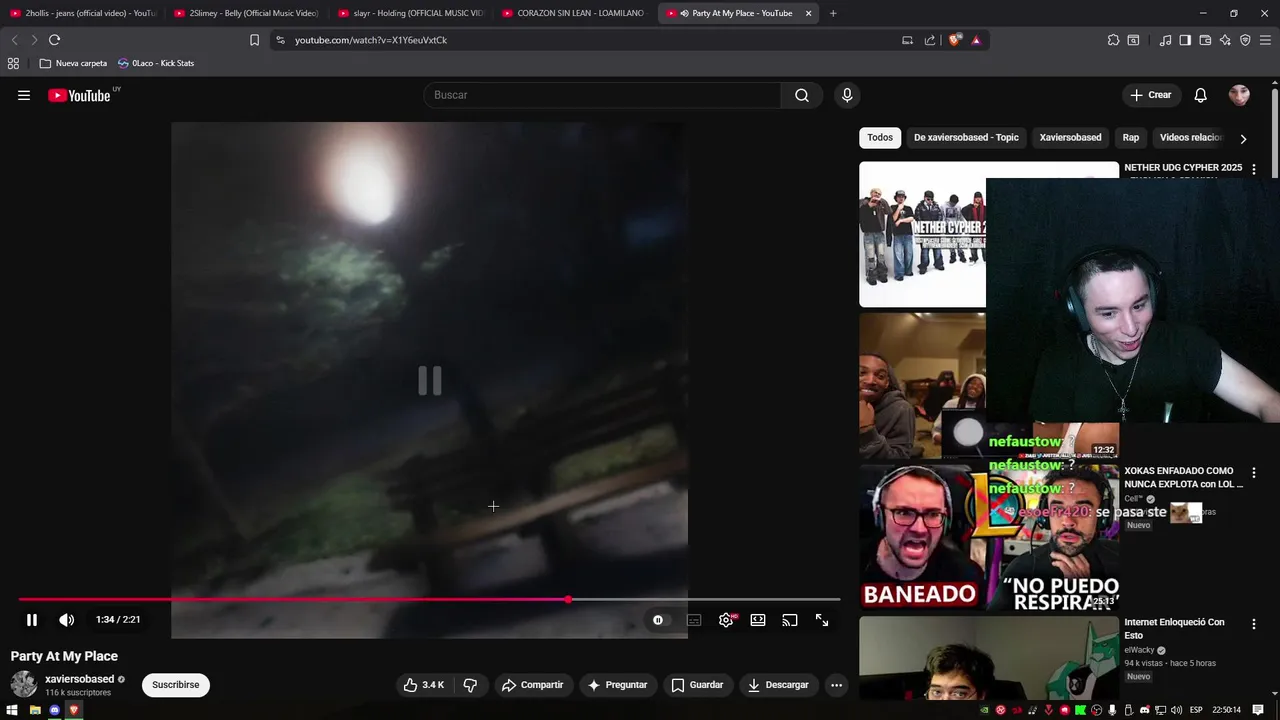Like the video with 3.4 K likes
The width and height of the screenshot is (1280, 720).
pos(423,685)
